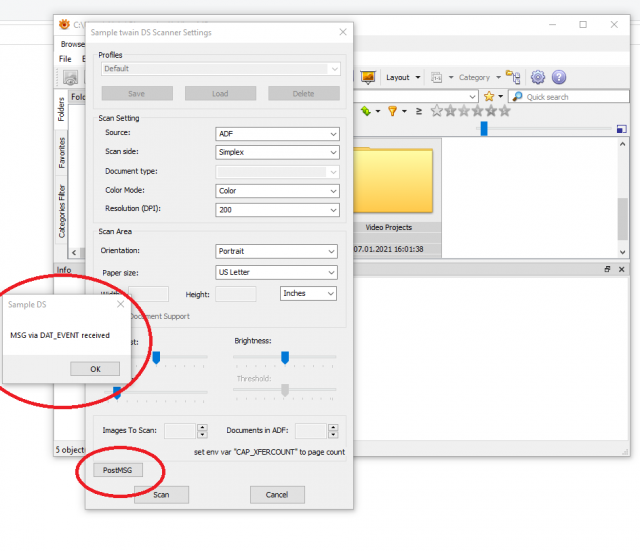This screenshot has width=640, height=551.
Task: Switch to the Favorites side tab
Action: (x=61, y=153)
